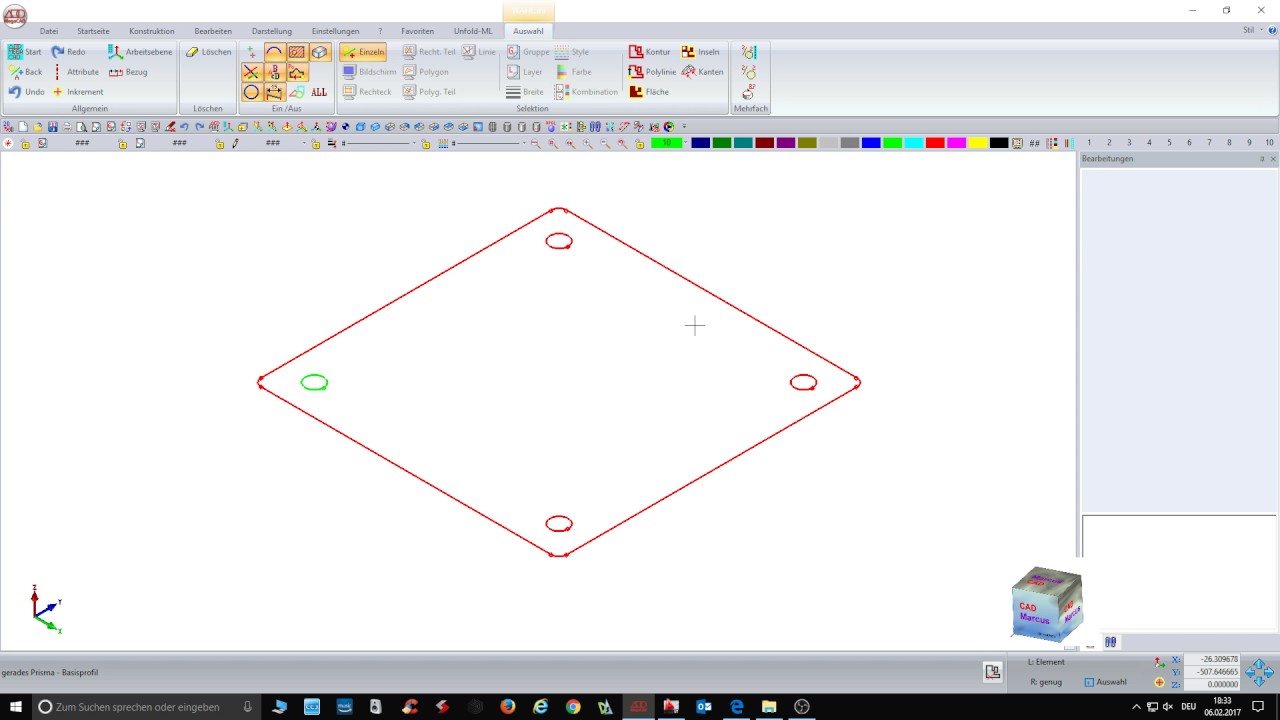The height and width of the screenshot is (720, 1280).
Task: Select layer number 10 button
Action: tap(1269, 143)
